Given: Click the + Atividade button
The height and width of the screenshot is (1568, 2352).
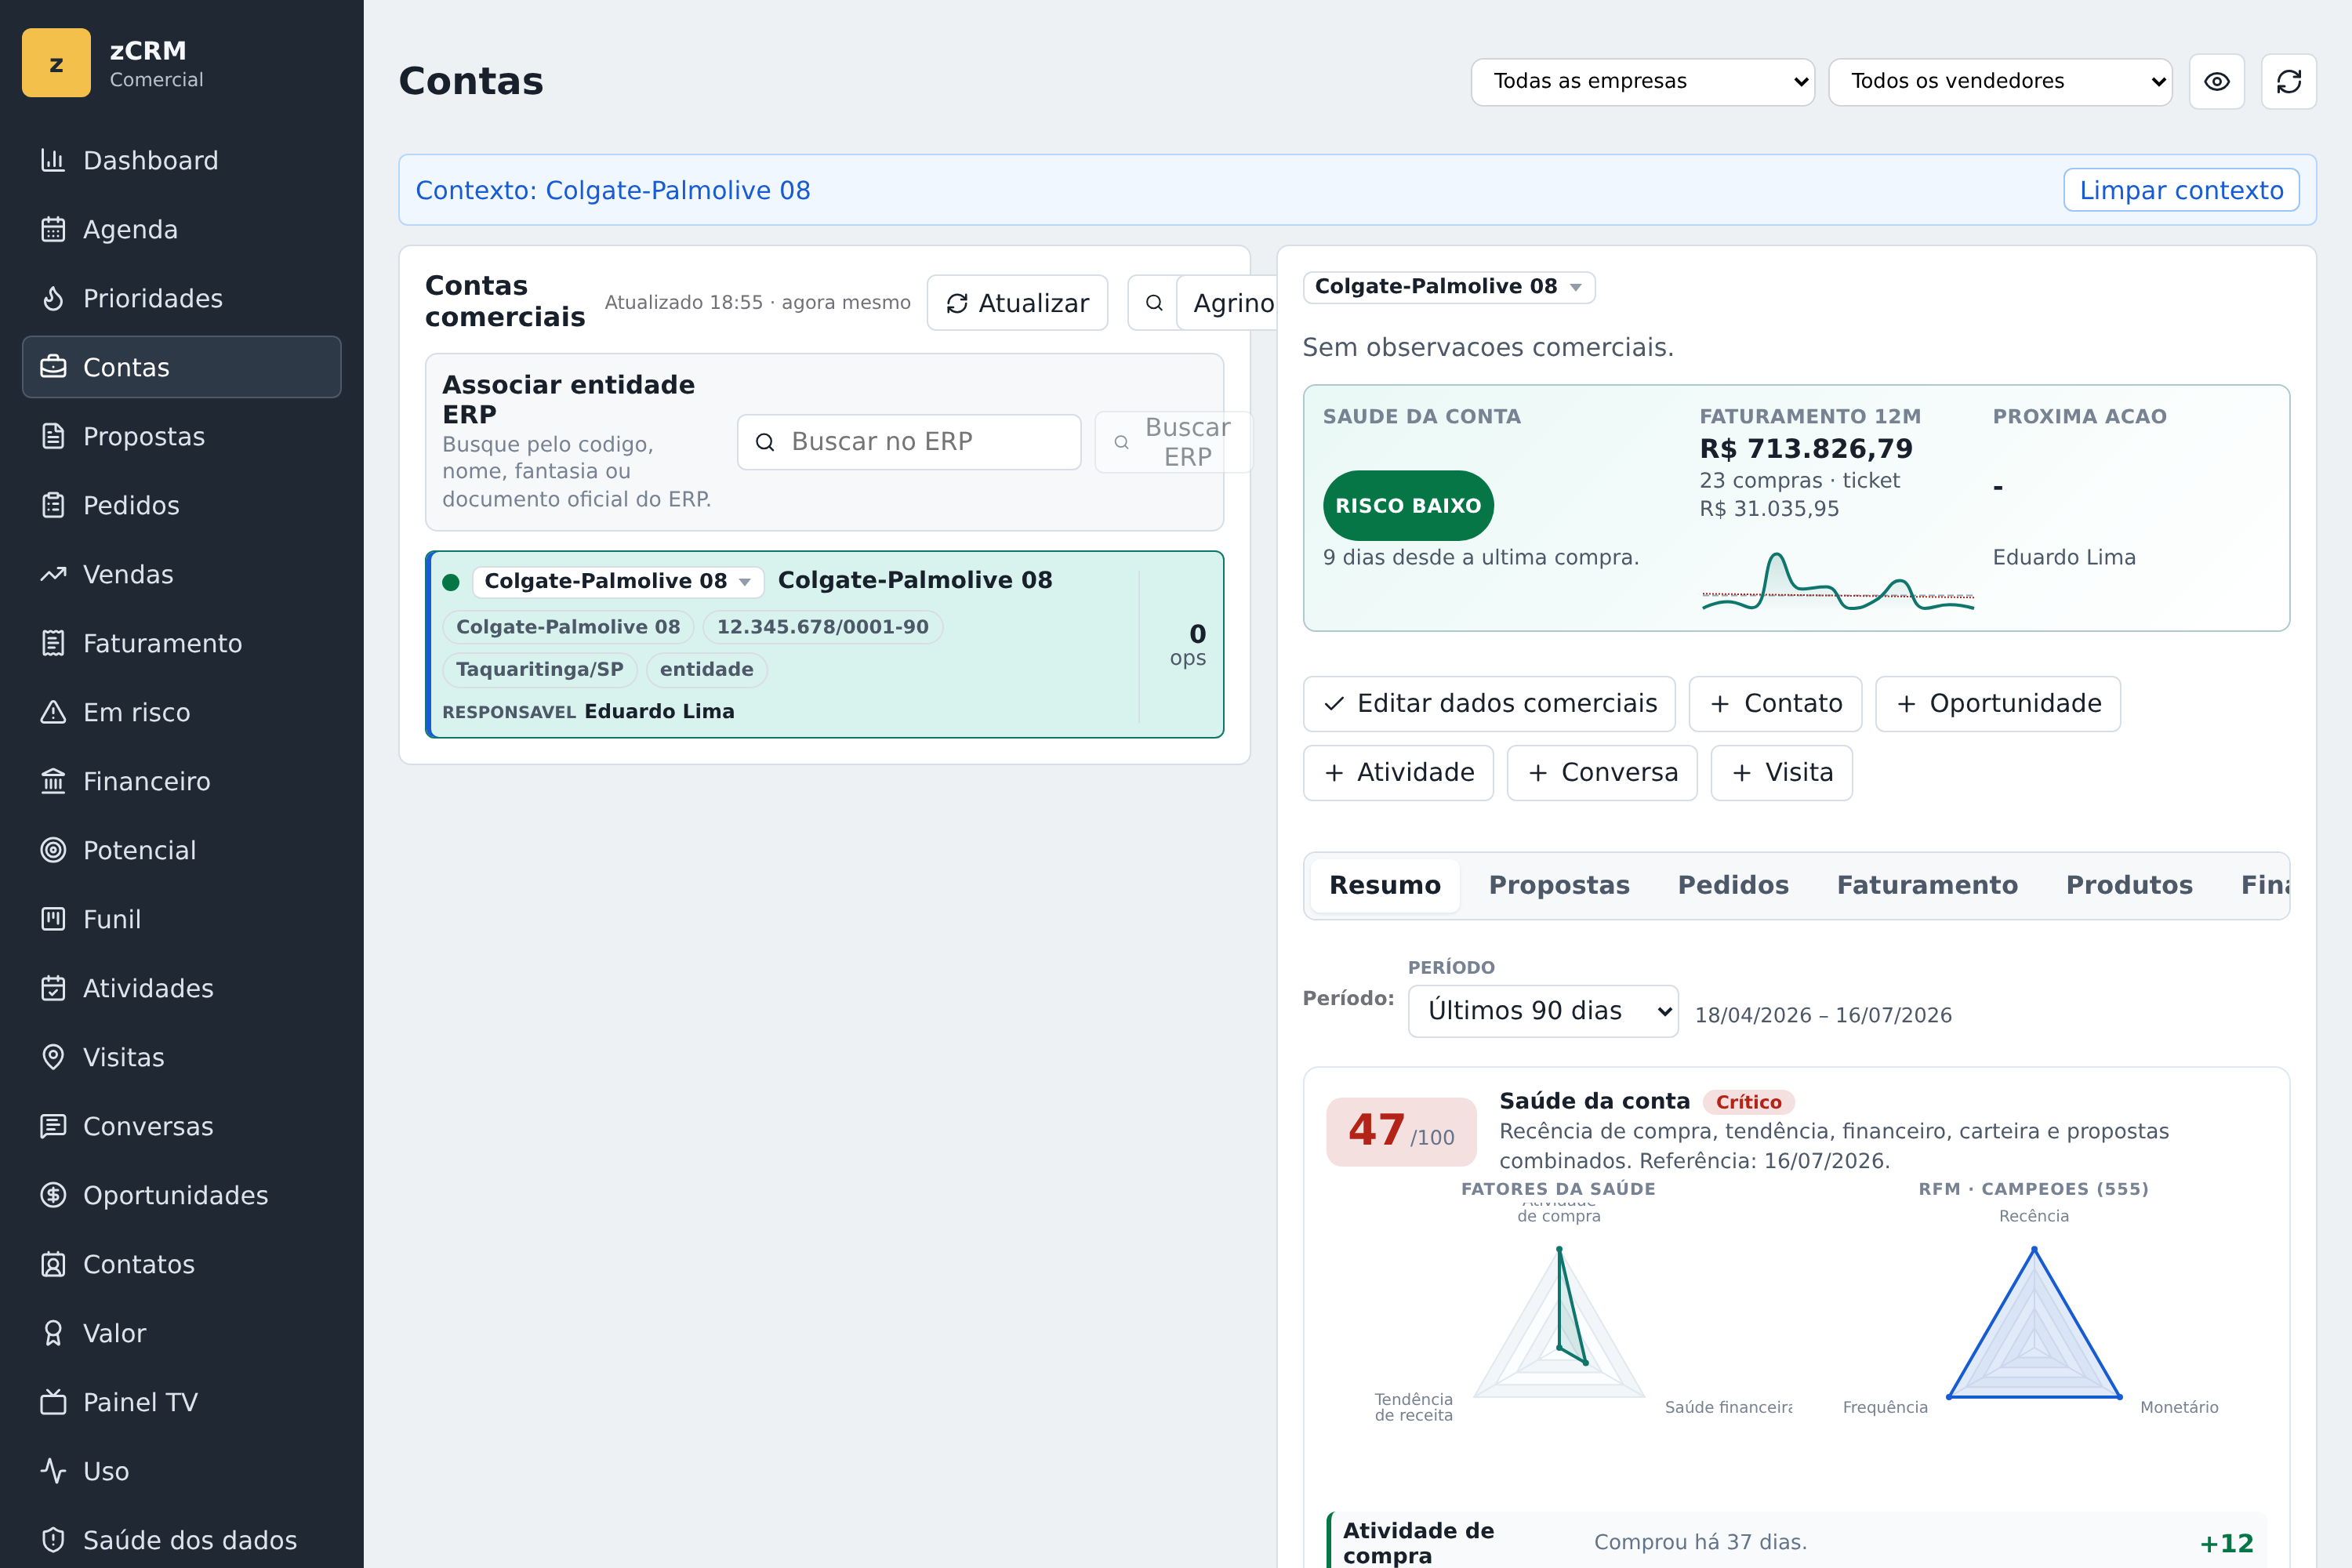Looking at the screenshot, I should 1398,773.
